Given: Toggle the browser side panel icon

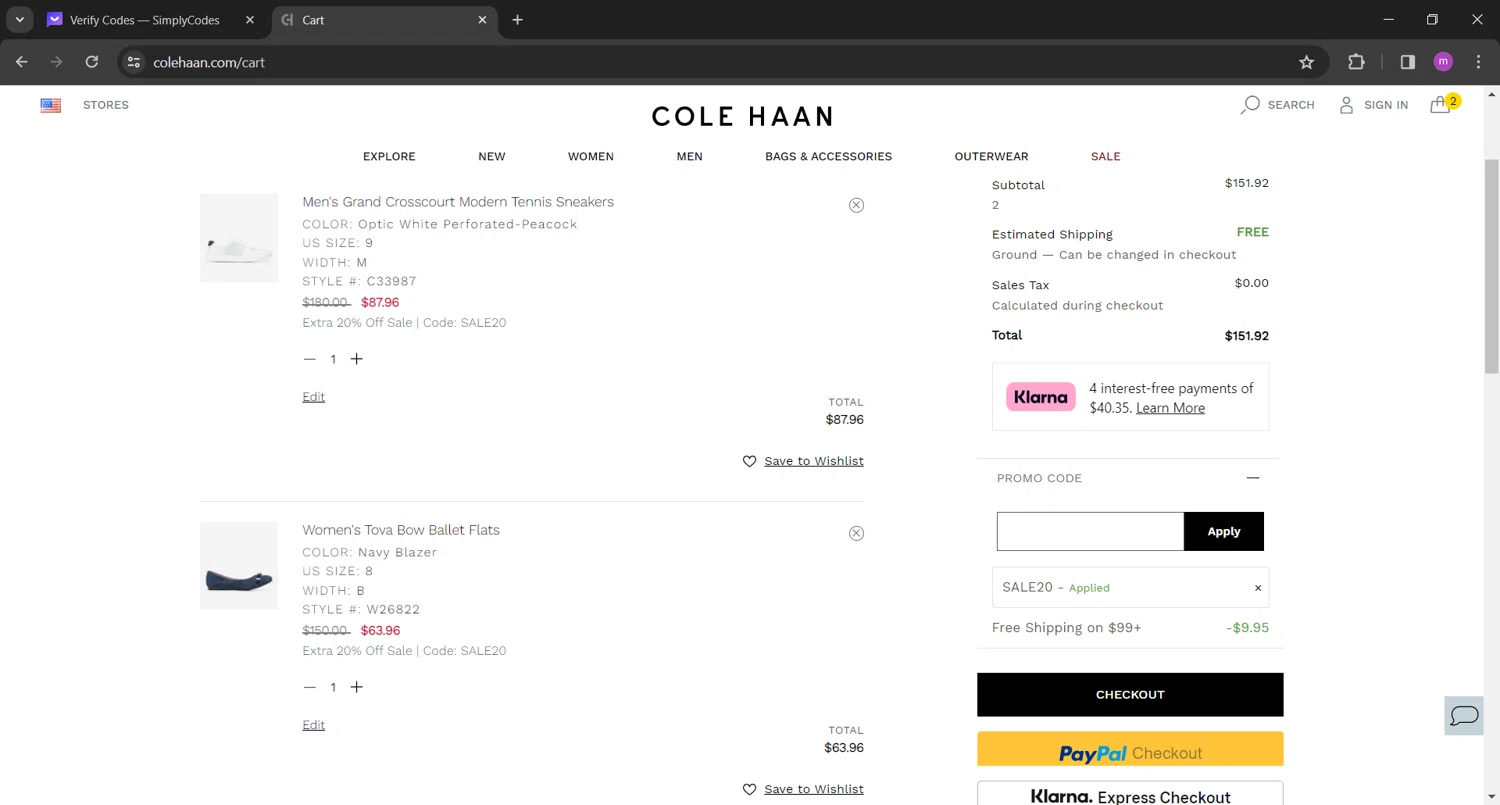Looking at the screenshot, I should 1408,62.
